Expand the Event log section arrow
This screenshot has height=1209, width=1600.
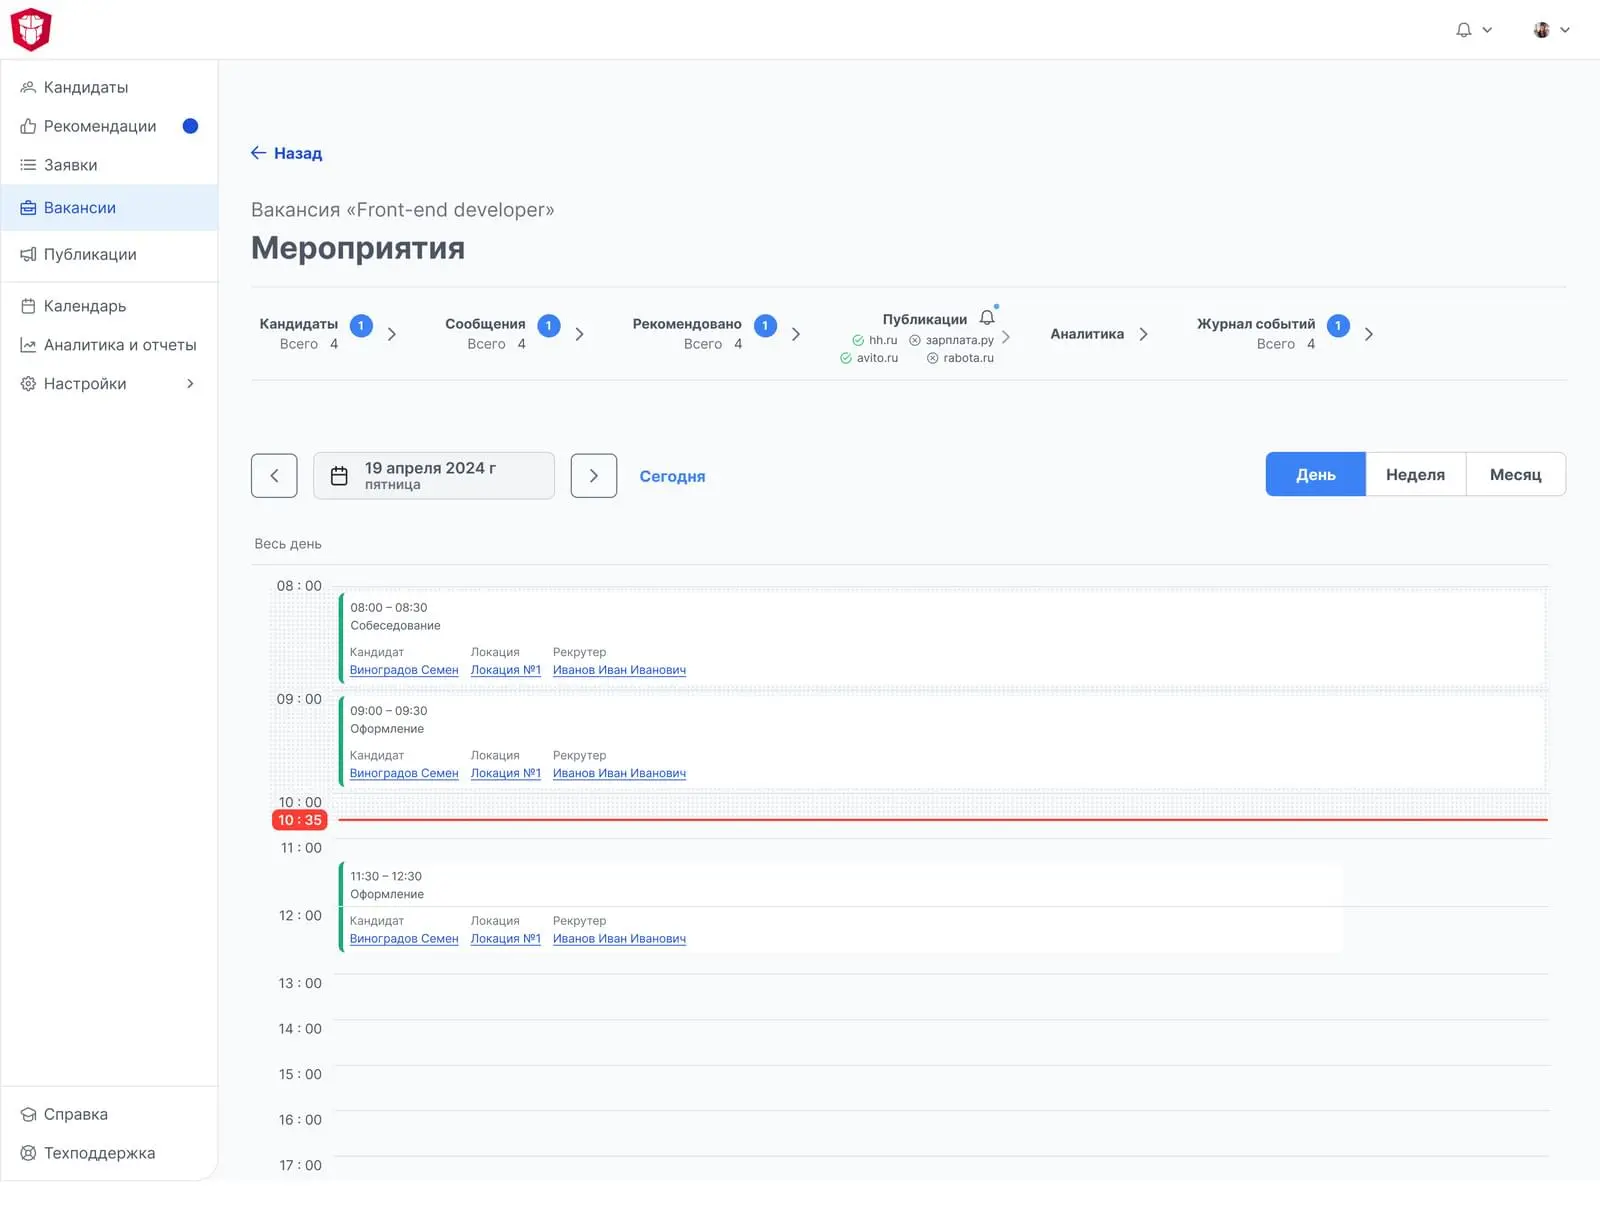1369,334
